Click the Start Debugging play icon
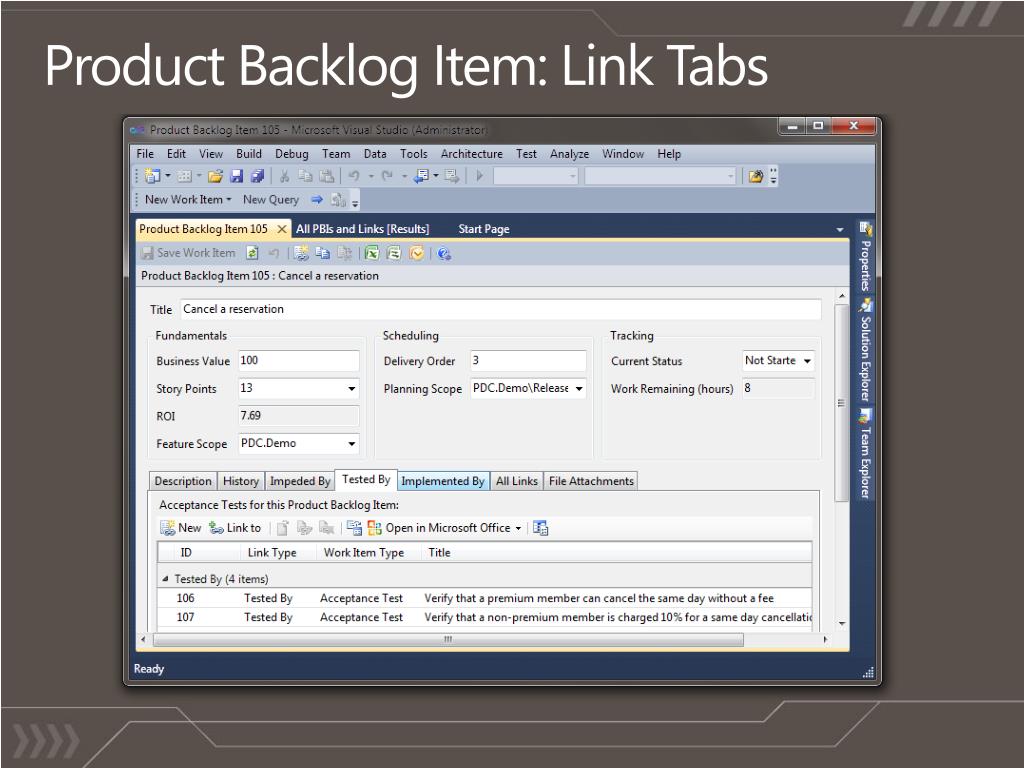 pyautogui.click(x=479, y=176)
